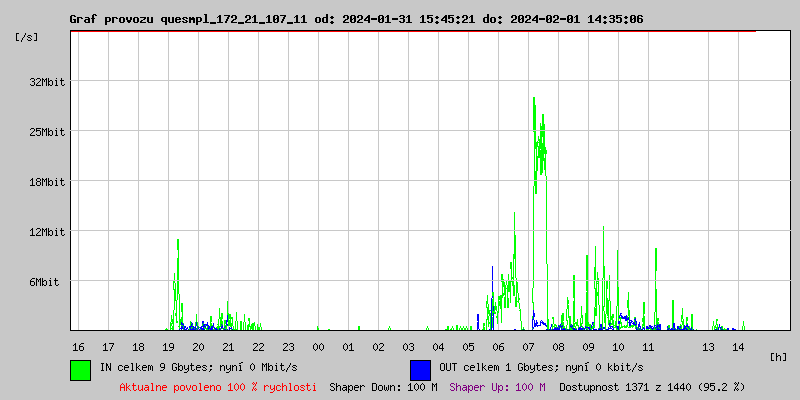Screen dimensions: 800x400
Task: Click the 00 midnight hour mark
Action: point(318,346)
